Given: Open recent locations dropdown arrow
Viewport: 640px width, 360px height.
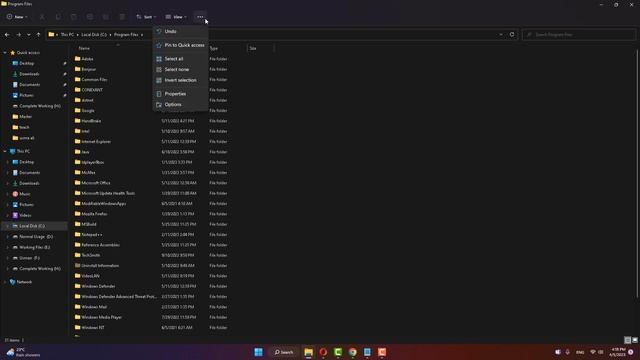Looking at the screenshot, I should click(x=29, y=35).
